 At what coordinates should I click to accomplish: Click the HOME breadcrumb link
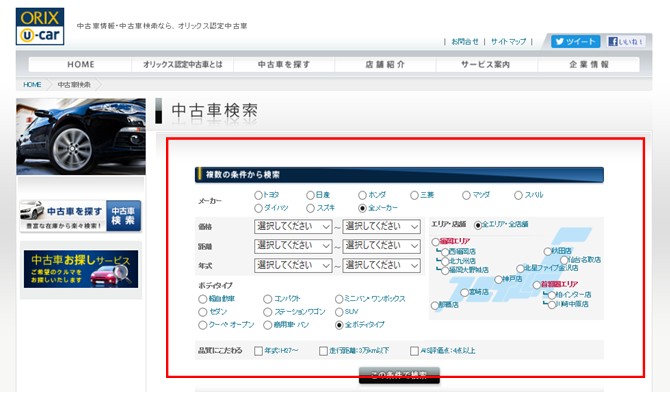[32, 85]
